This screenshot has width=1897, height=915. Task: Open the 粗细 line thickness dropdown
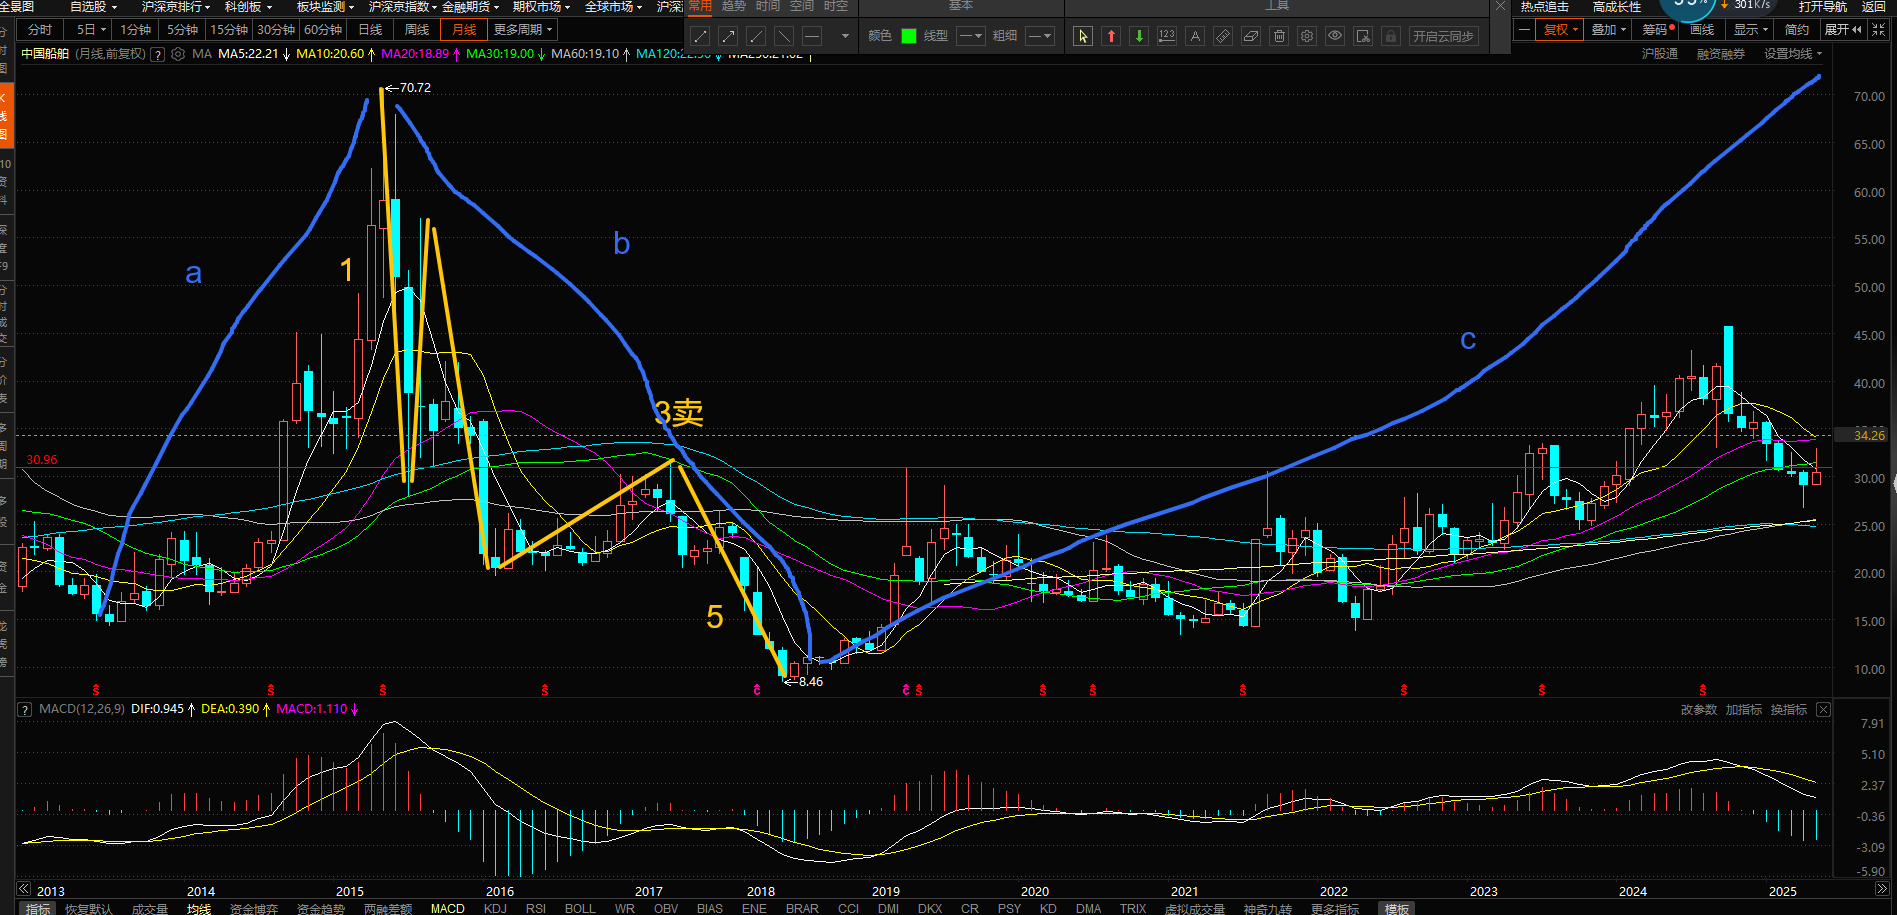(1040, 36)
